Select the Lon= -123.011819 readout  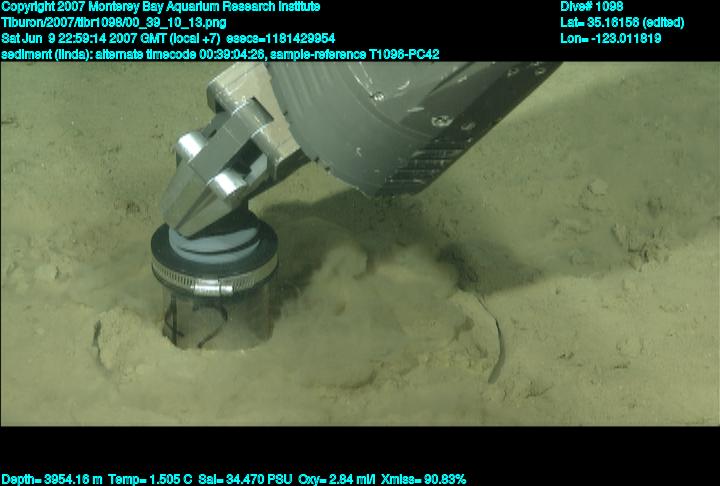611,38
